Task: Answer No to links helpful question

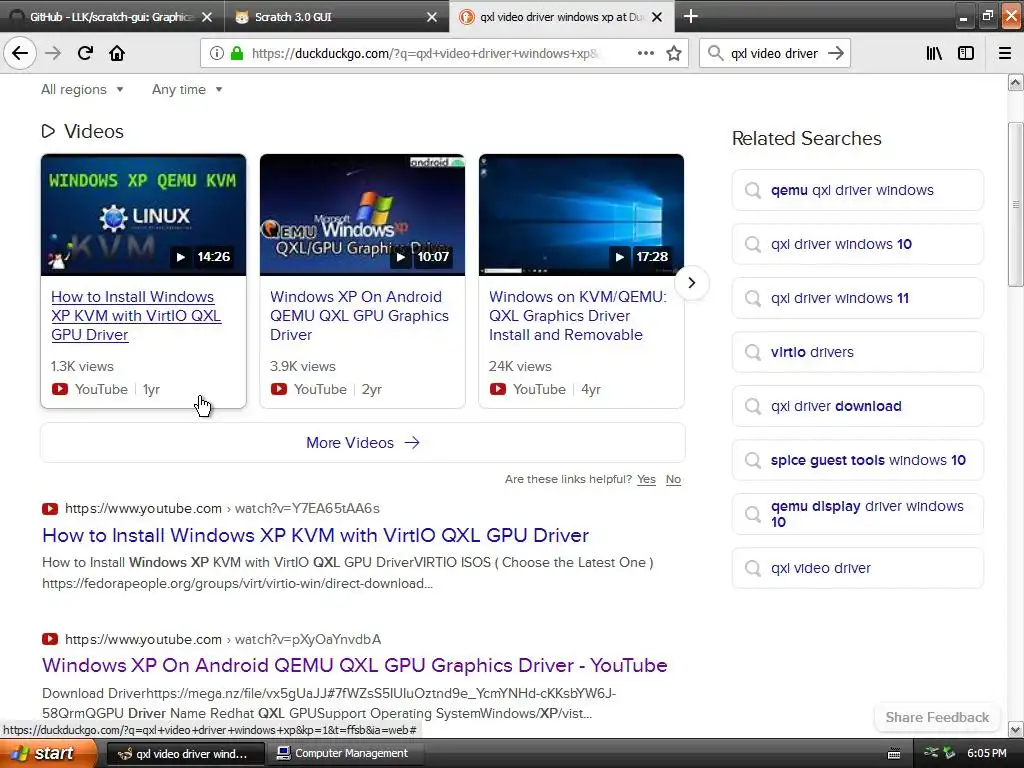Action: (x=673, y=479)
